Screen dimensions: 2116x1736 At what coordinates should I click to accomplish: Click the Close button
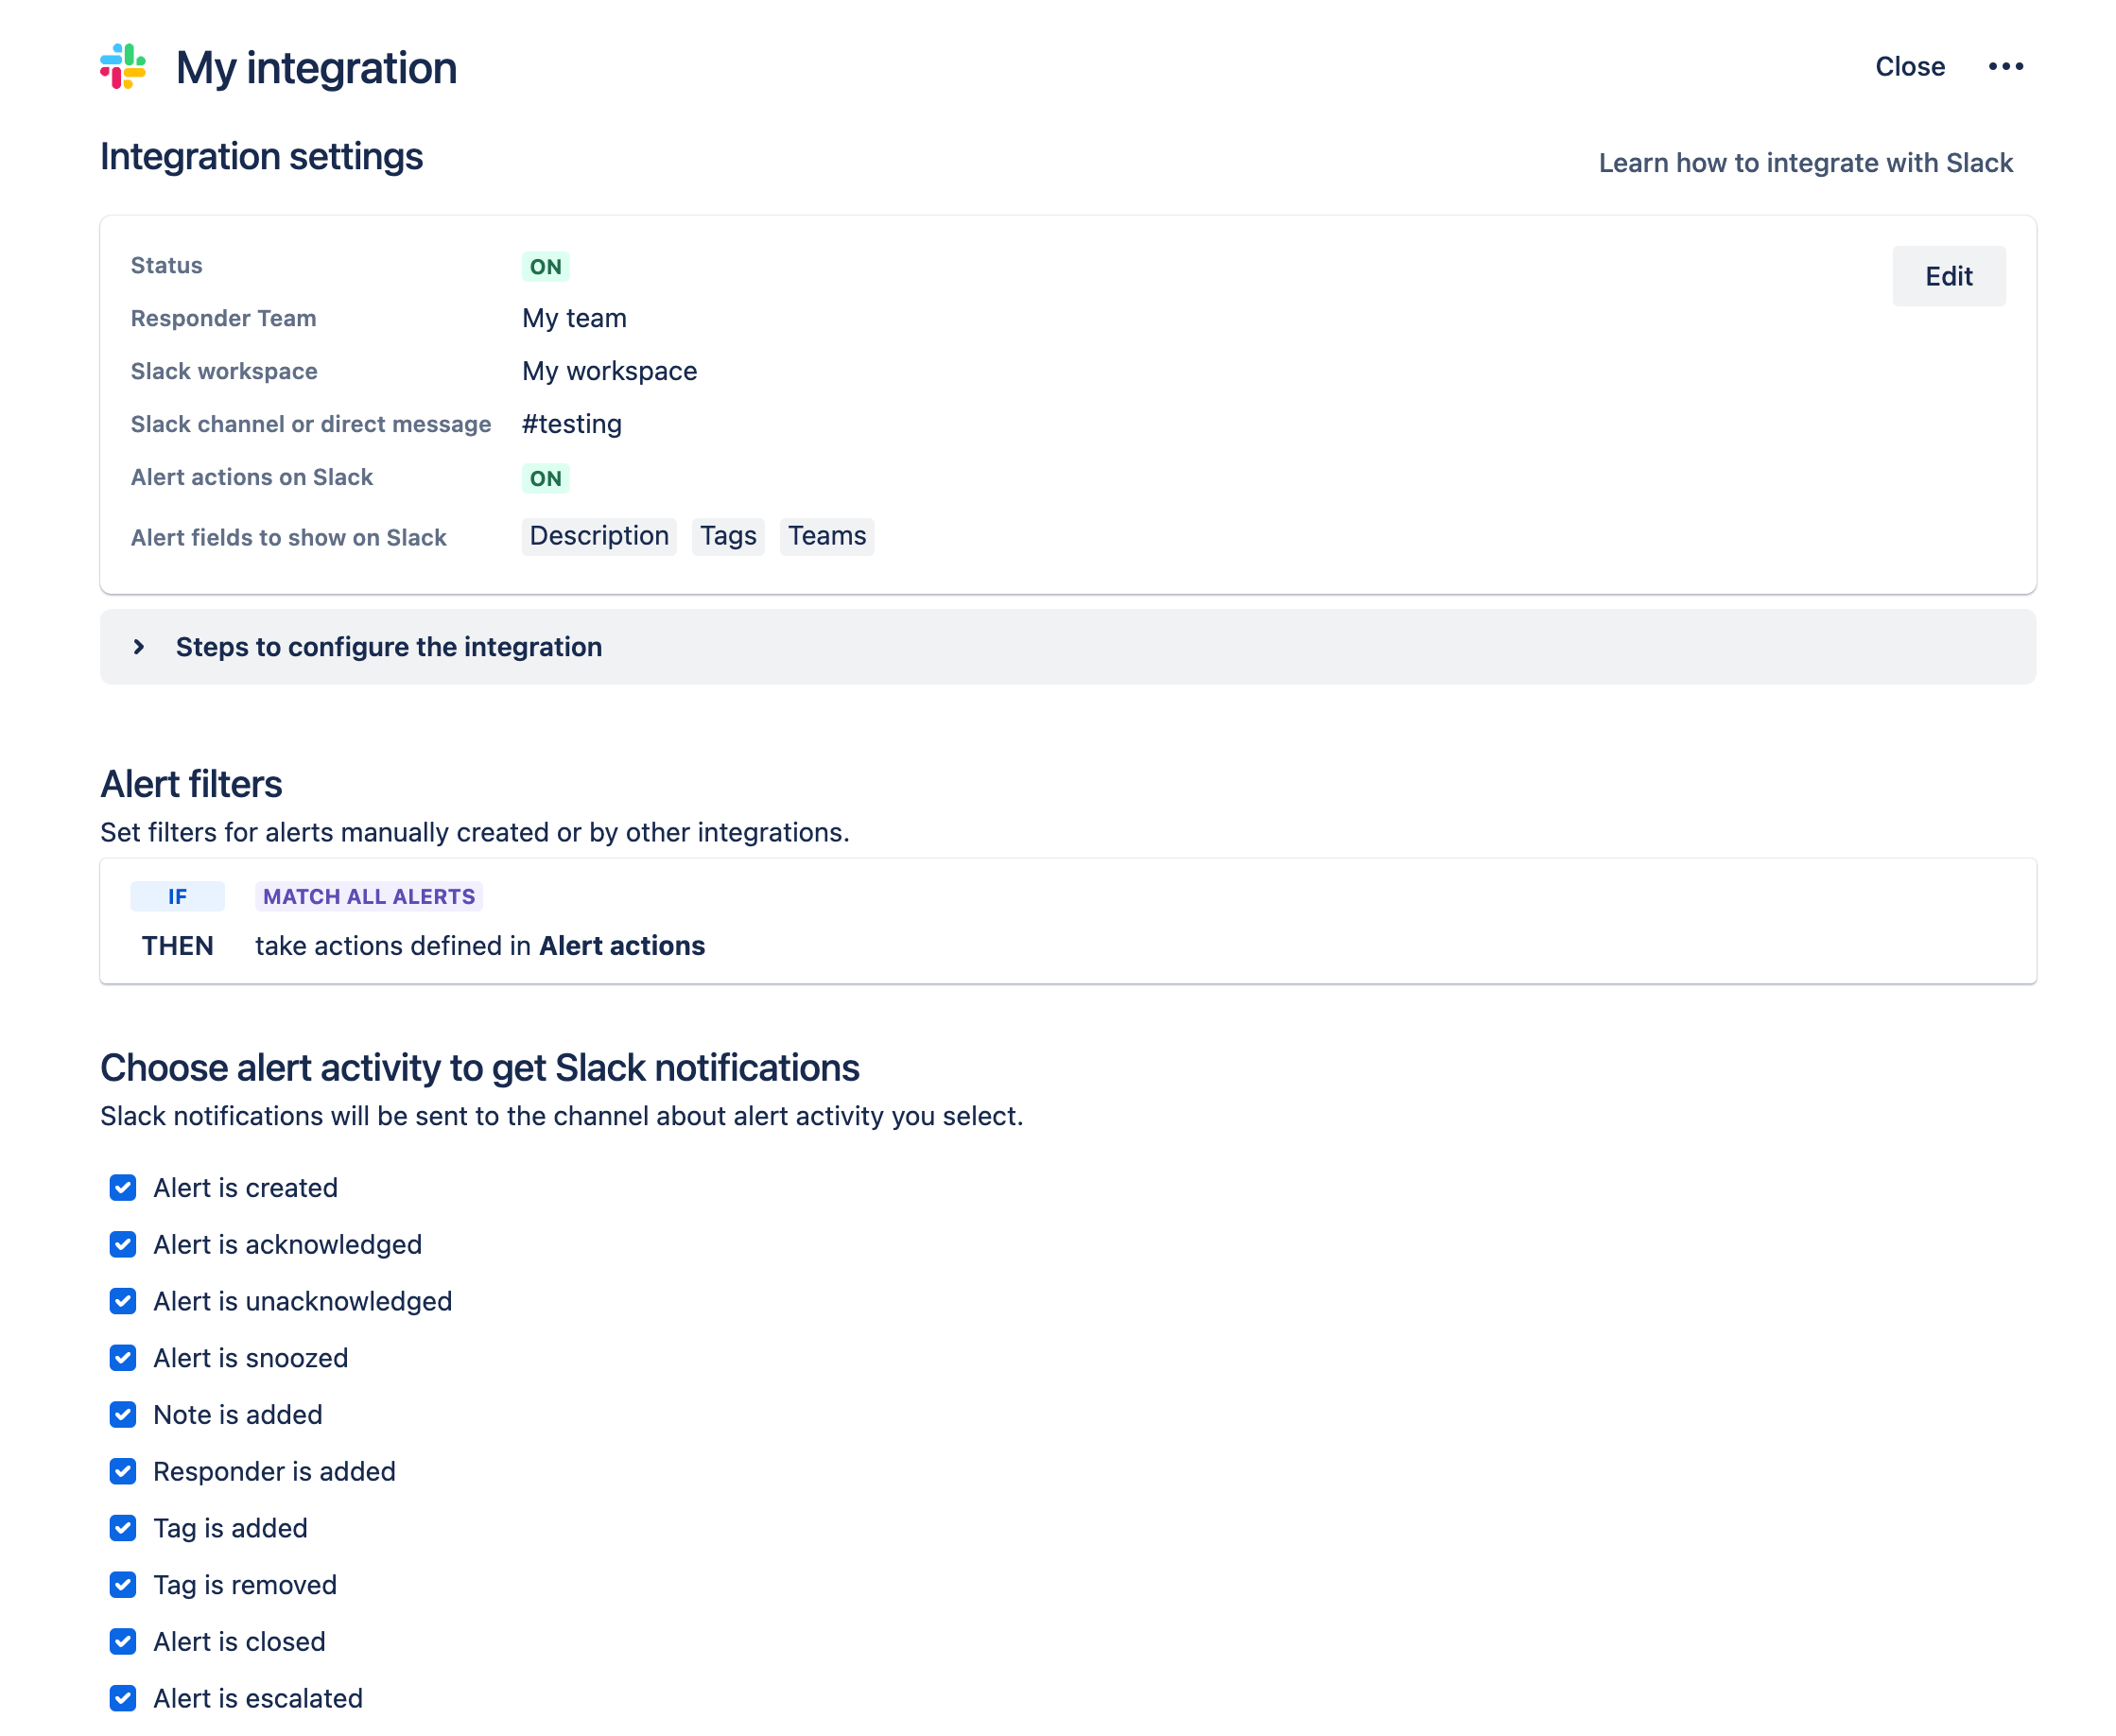[1910, 66]
